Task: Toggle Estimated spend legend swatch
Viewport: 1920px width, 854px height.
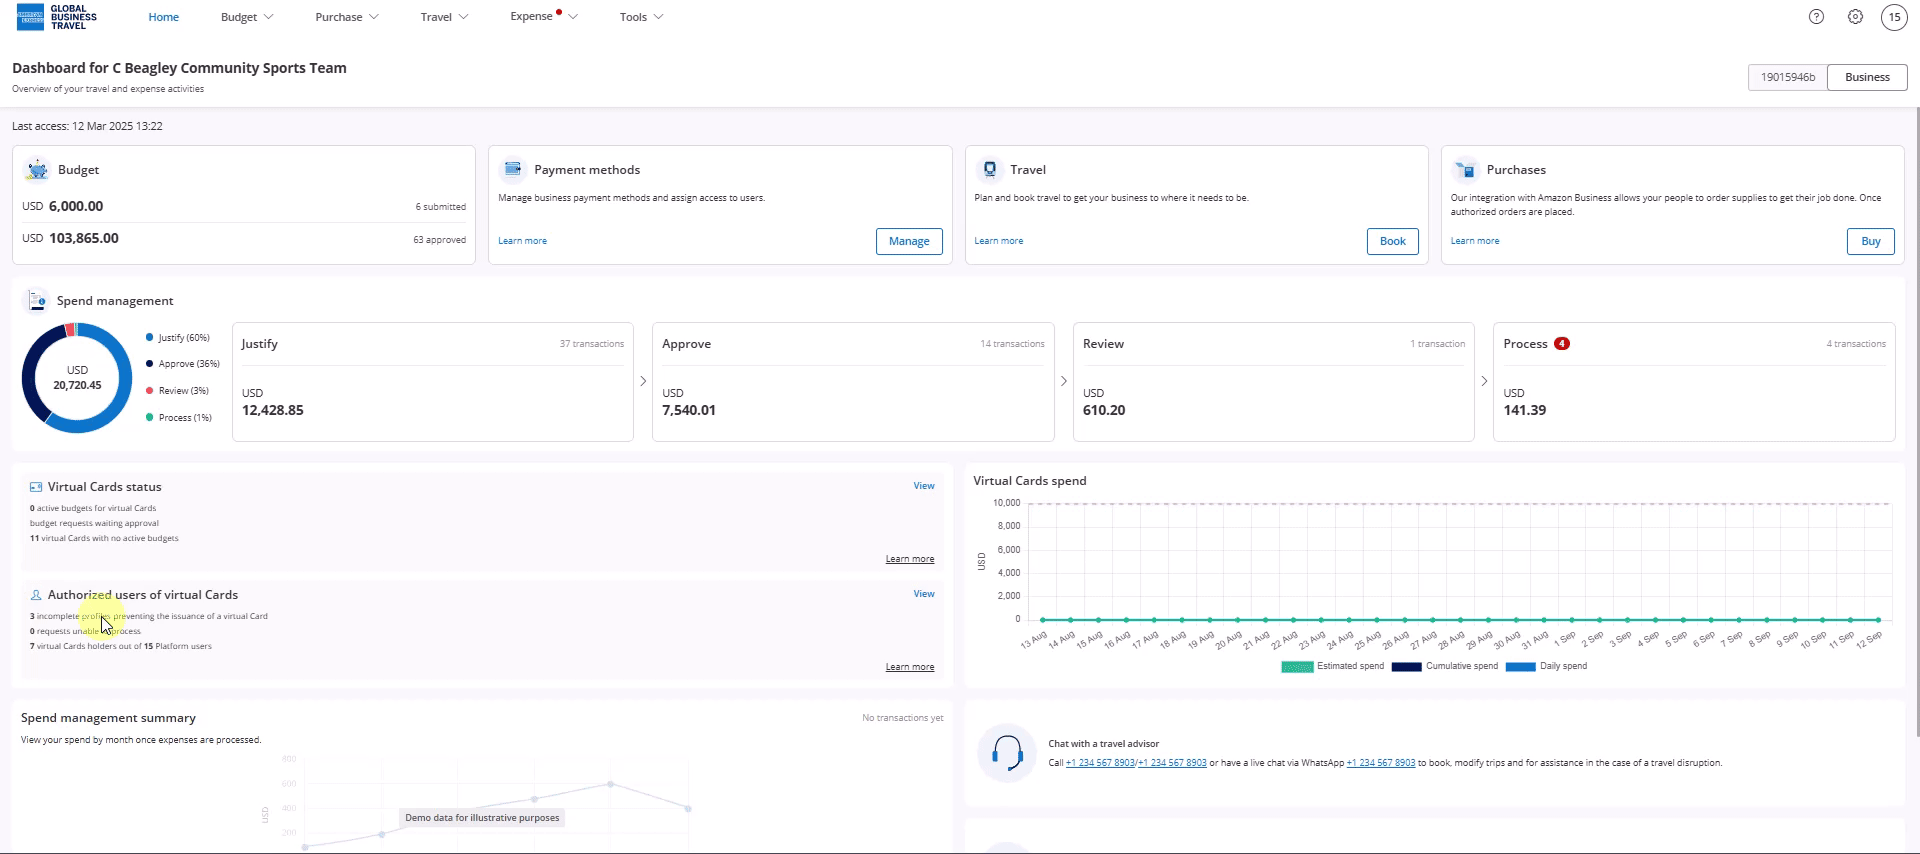Action: pos(1297,667)
